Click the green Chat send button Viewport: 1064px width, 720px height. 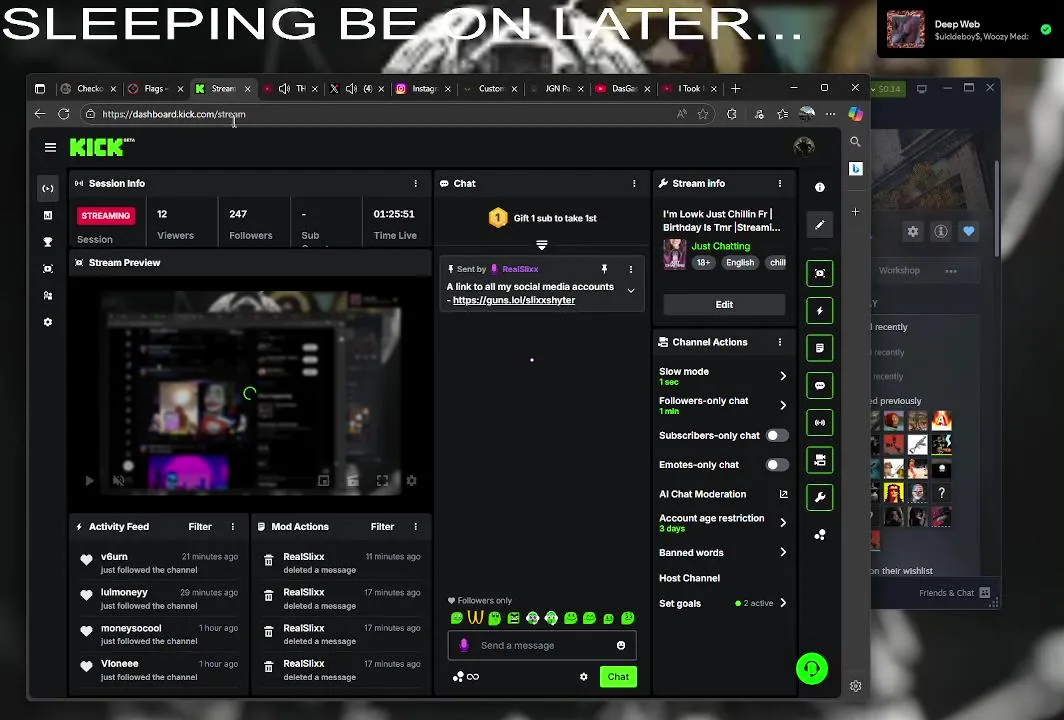618,677
